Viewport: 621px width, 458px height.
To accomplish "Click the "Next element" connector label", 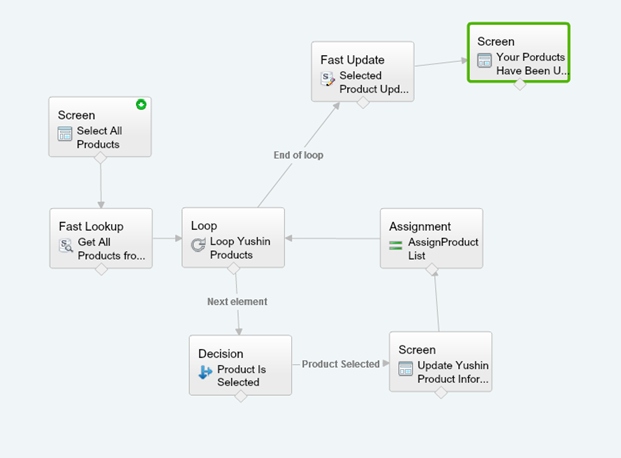I will coord(237,300).
